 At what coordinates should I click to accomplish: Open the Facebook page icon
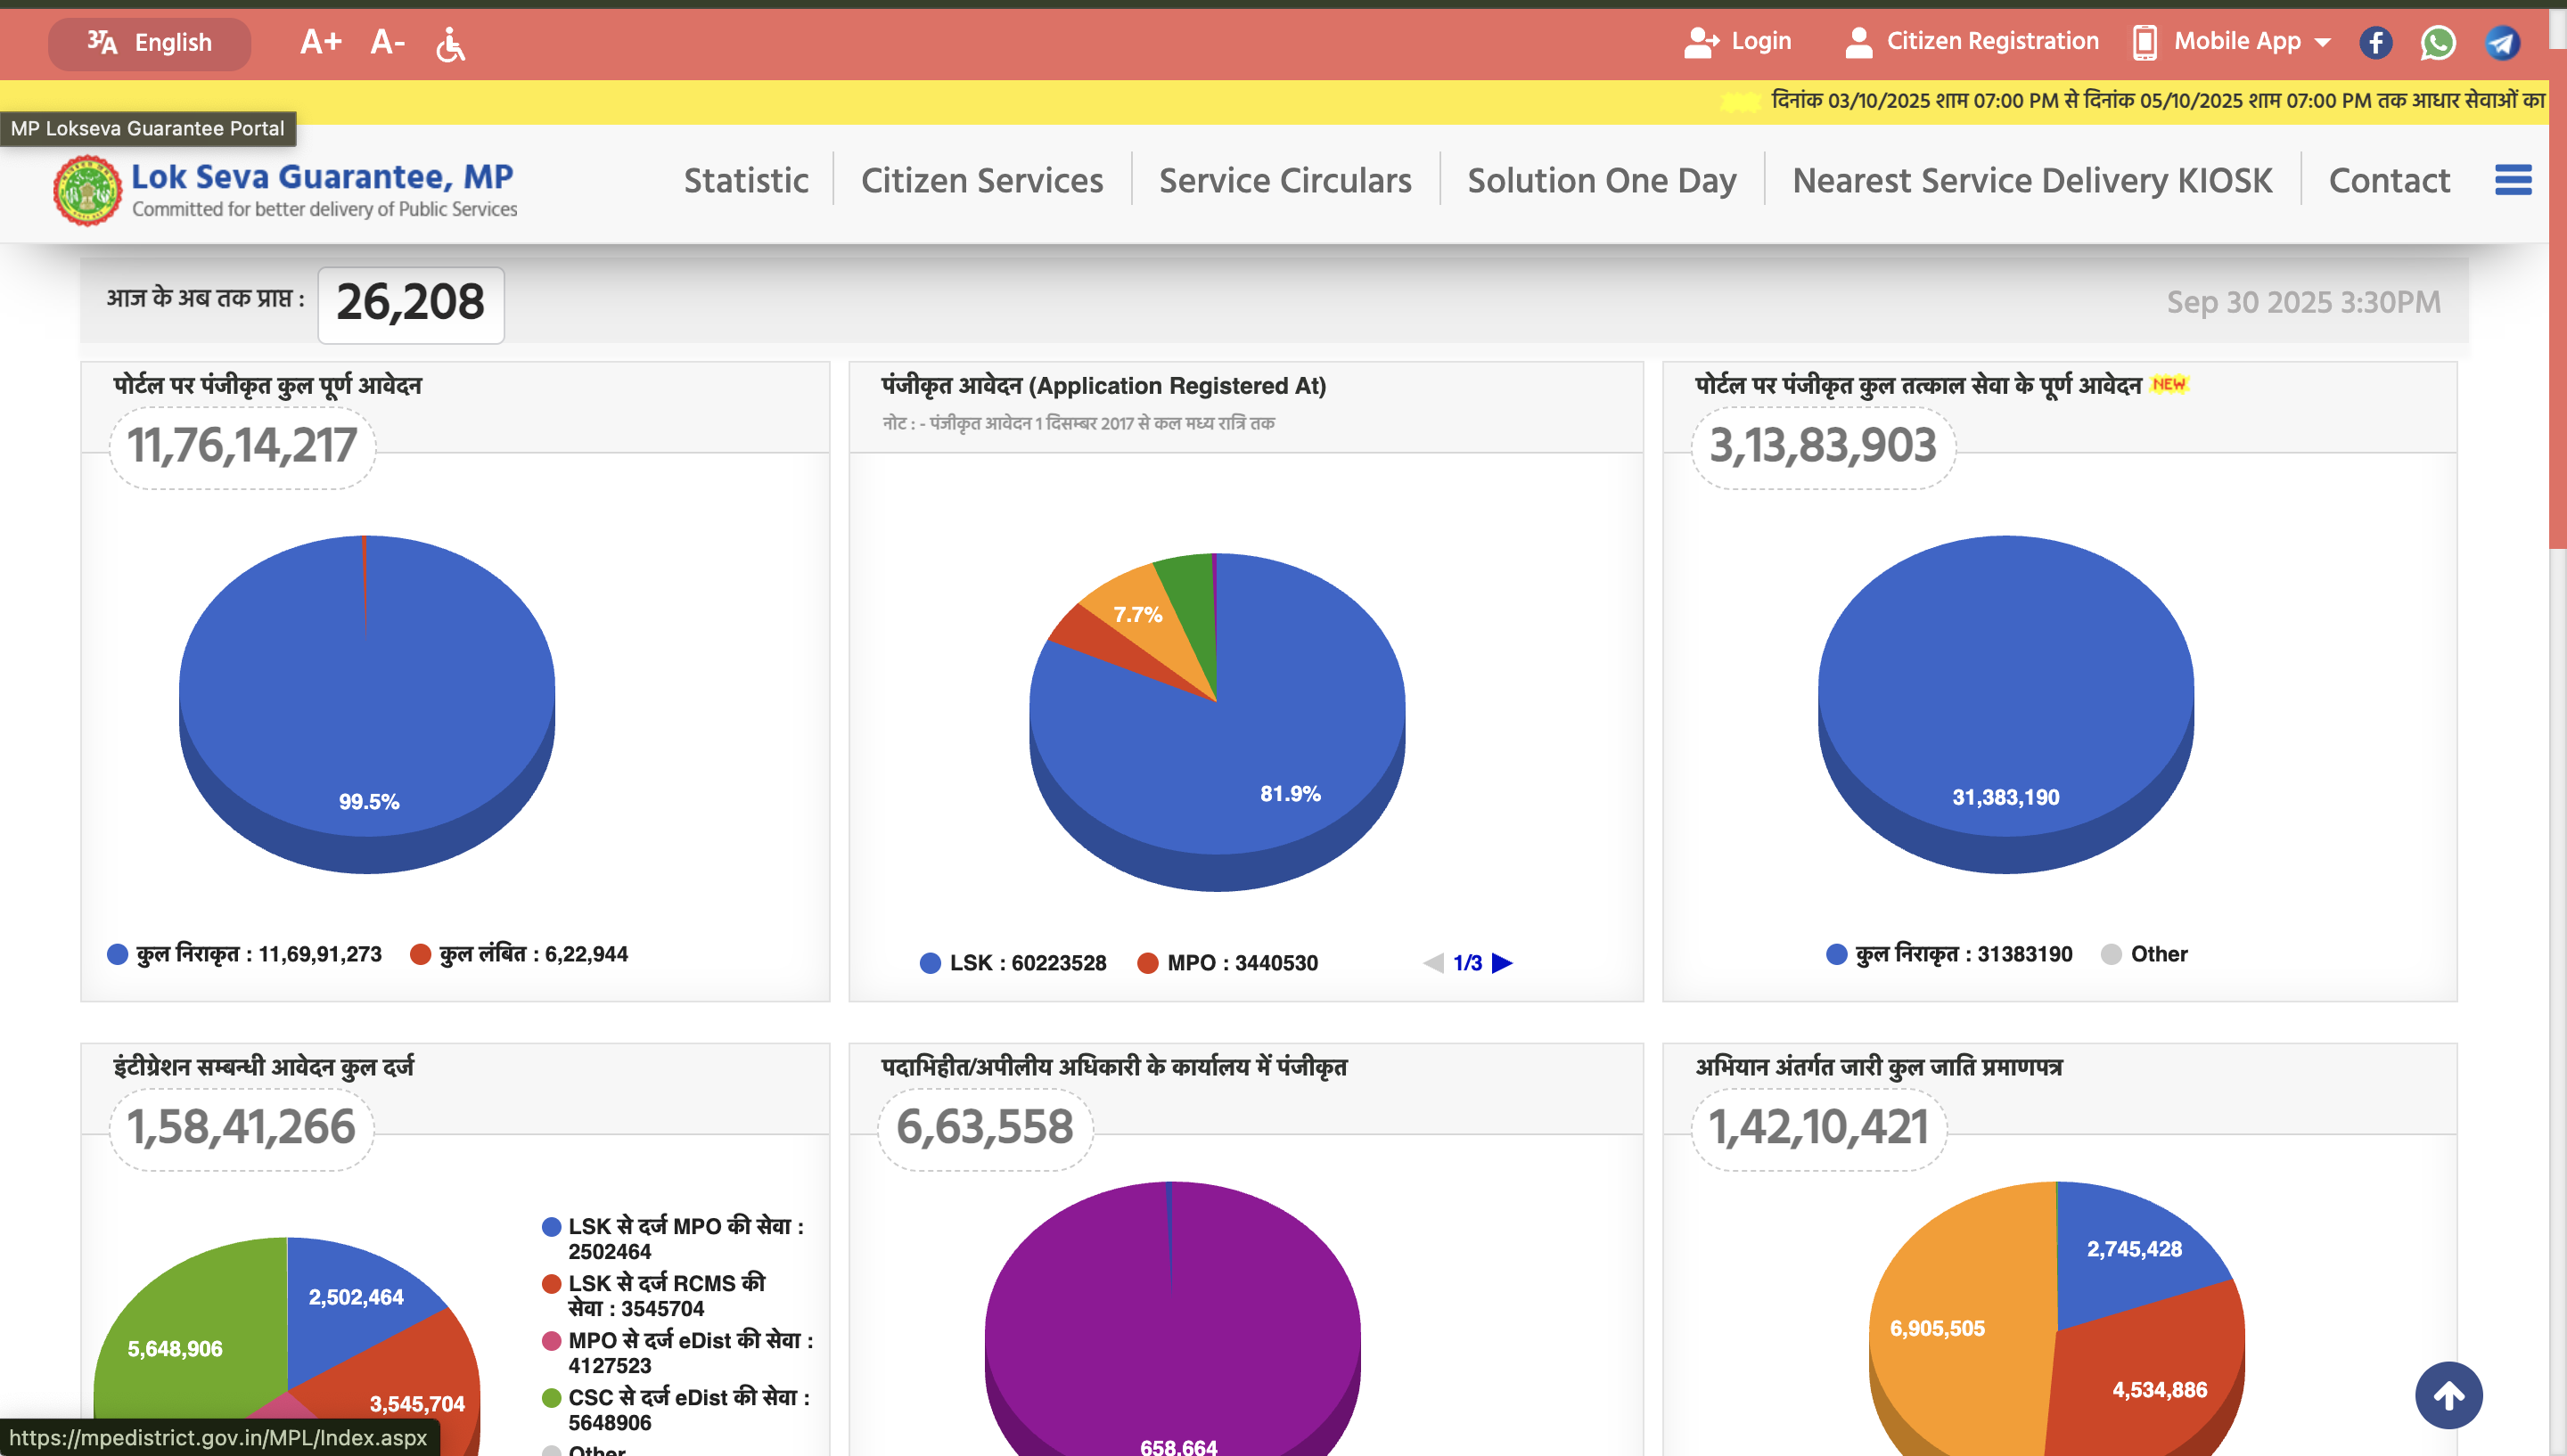coord(2375,42)
